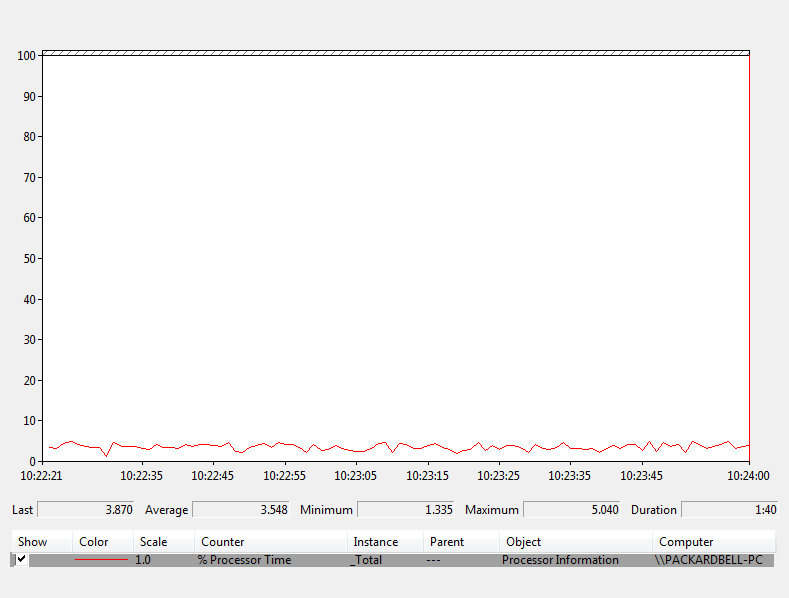Click the Computer column header
789x598 pixels.
pyautogui.click(x=686, y=541)
